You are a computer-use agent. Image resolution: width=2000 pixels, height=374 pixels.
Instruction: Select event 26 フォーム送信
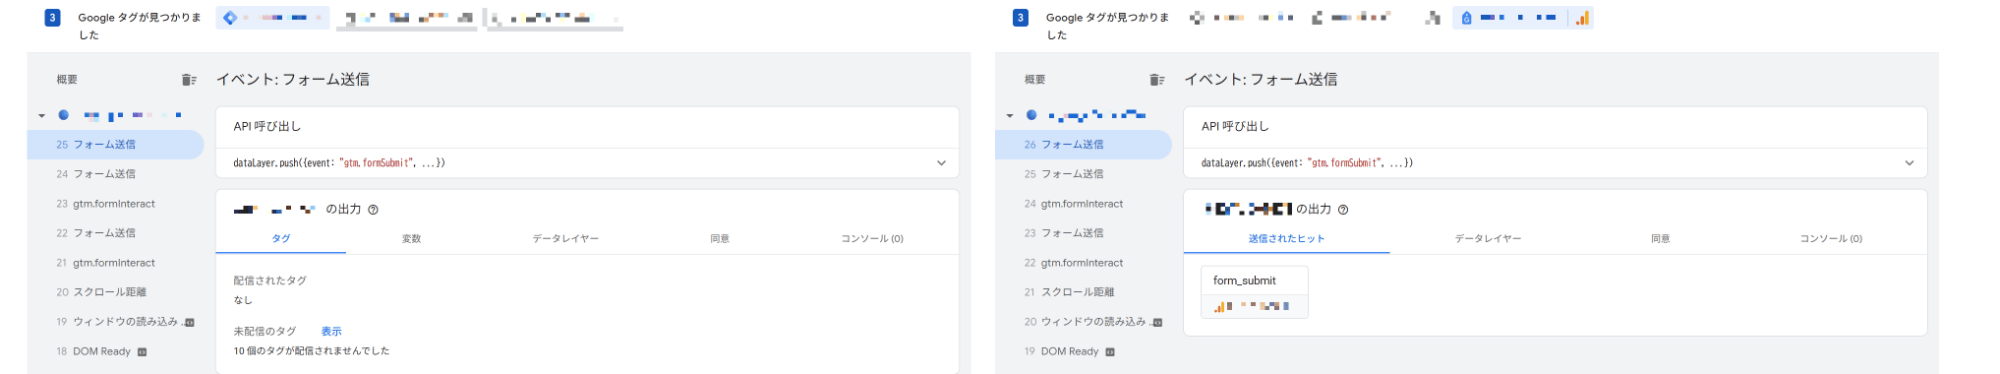(1083, 145)
